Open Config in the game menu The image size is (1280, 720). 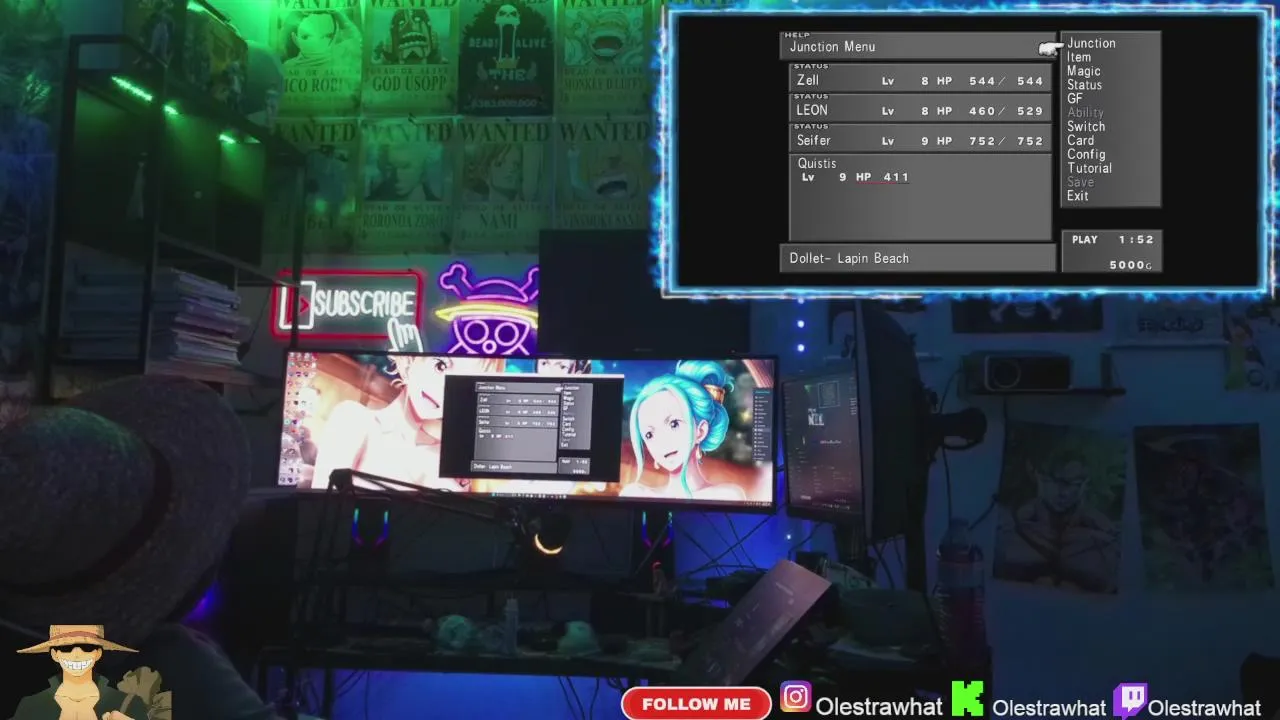point(1086,154)
